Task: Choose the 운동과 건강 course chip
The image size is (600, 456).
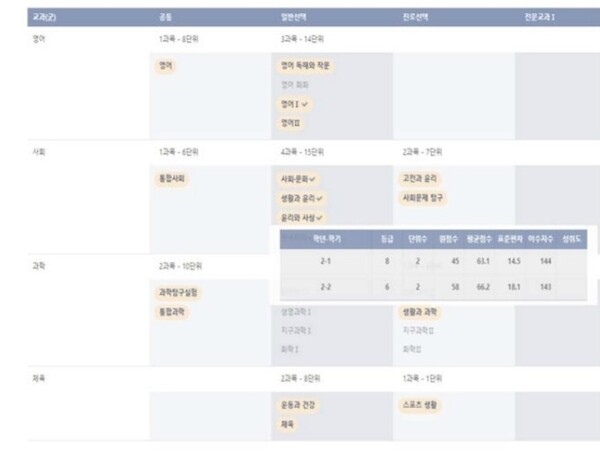Action: (298, 405)
